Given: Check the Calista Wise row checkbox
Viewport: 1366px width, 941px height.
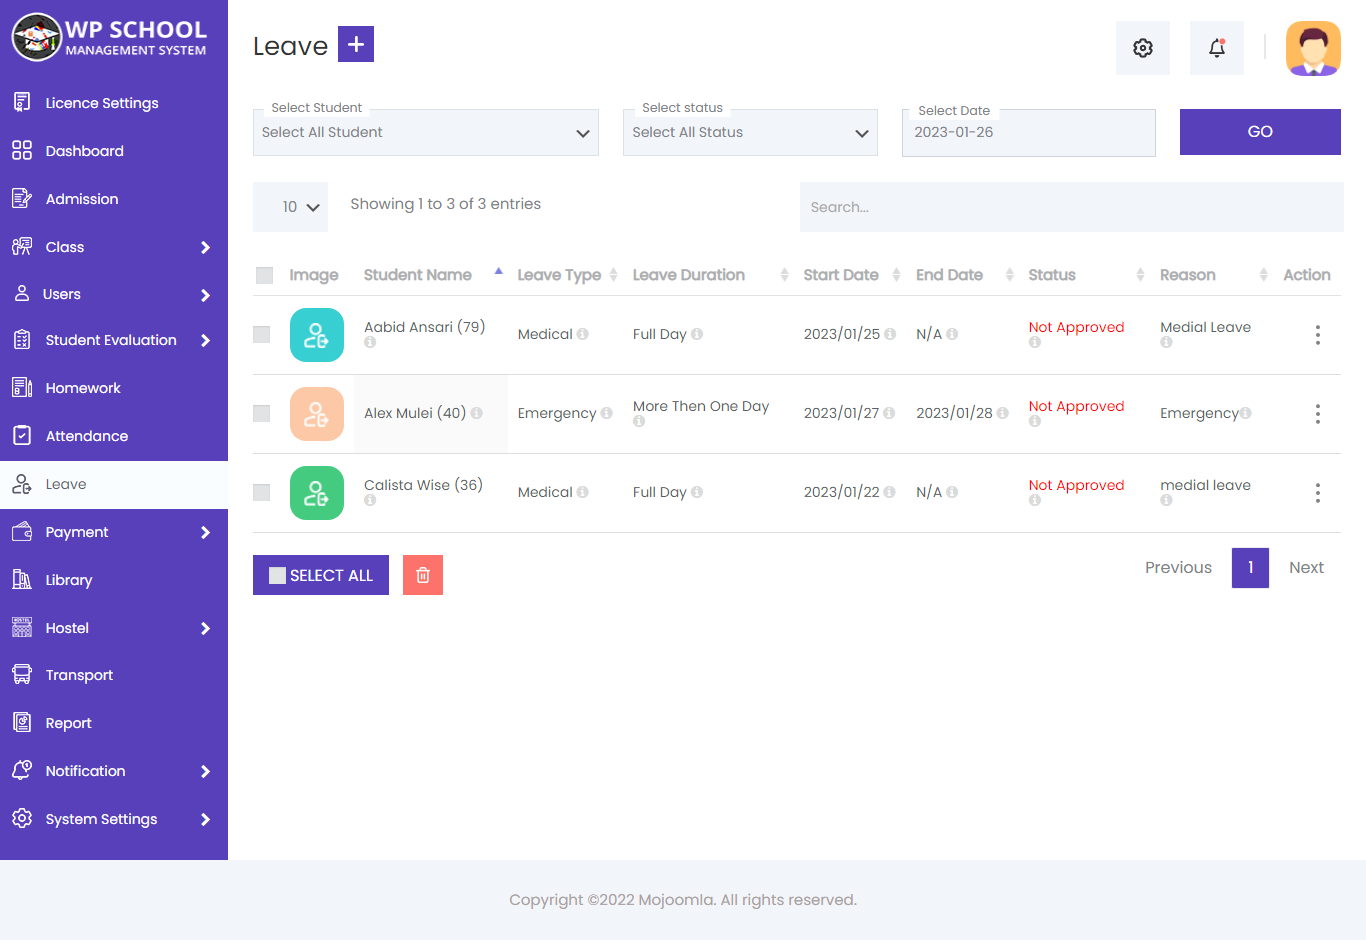Looking at the screenshot, I should tap(262, 492).
